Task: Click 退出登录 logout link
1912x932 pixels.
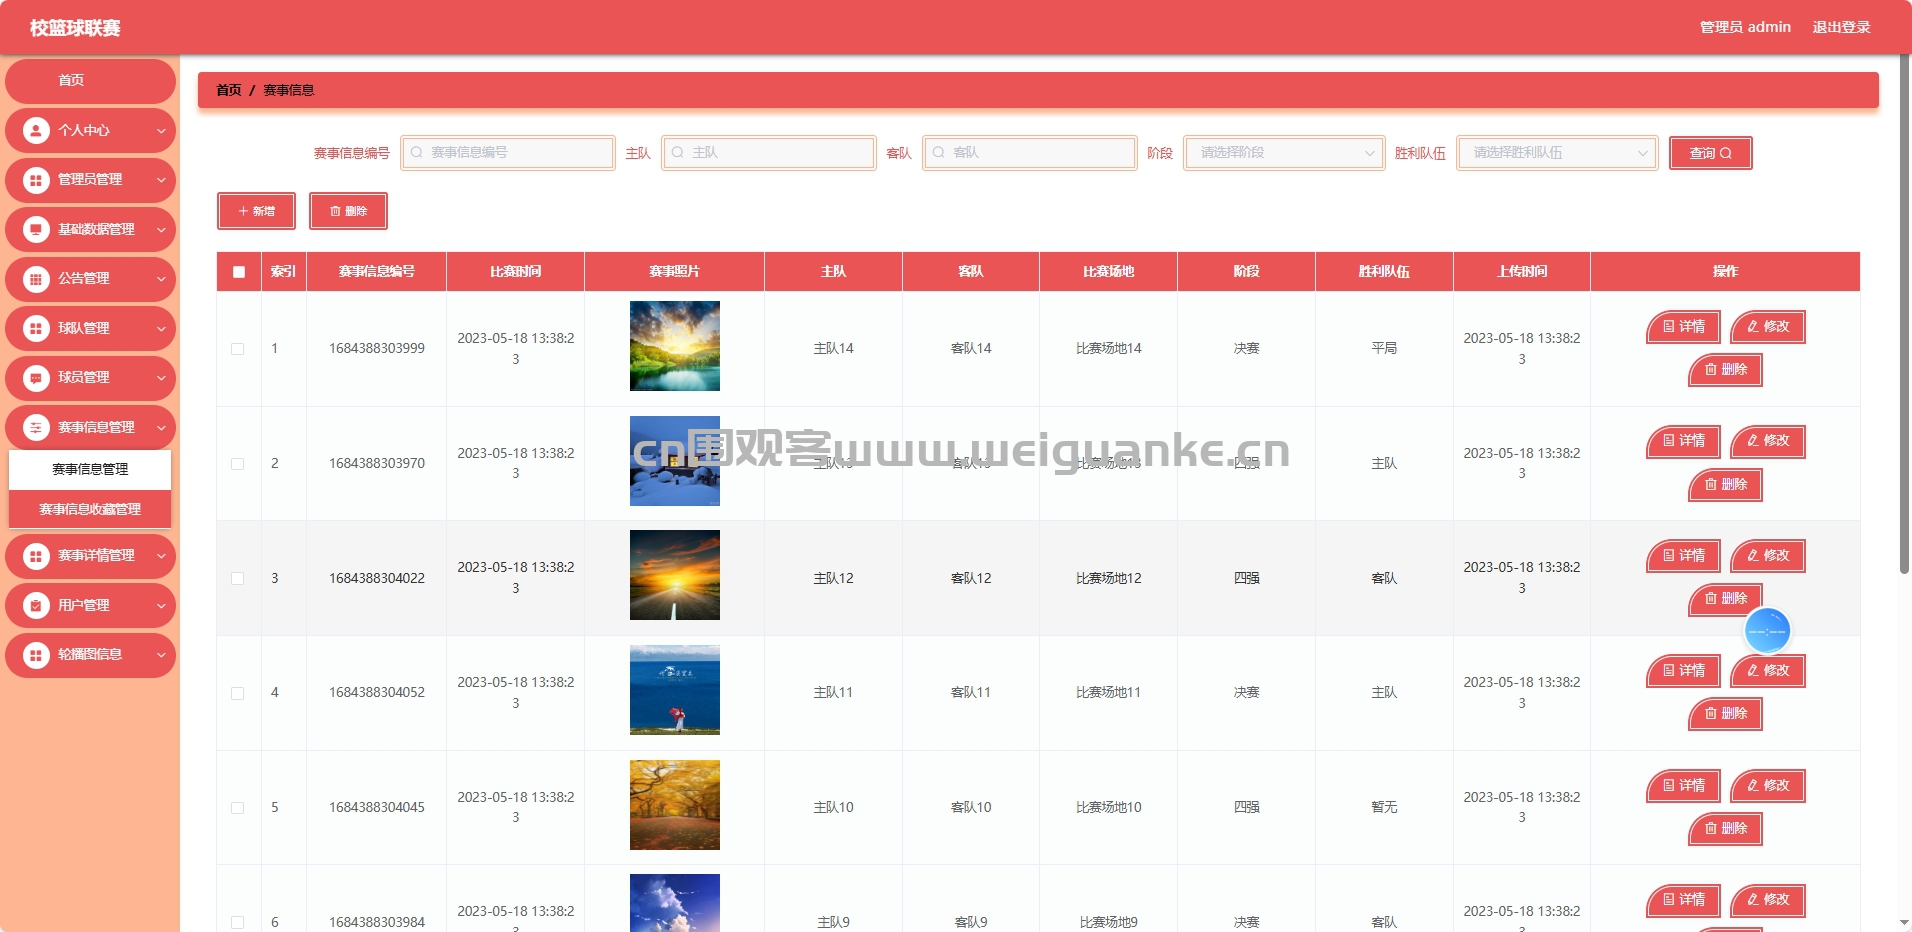Action: pyautogui.click(x=1841, y=27)
